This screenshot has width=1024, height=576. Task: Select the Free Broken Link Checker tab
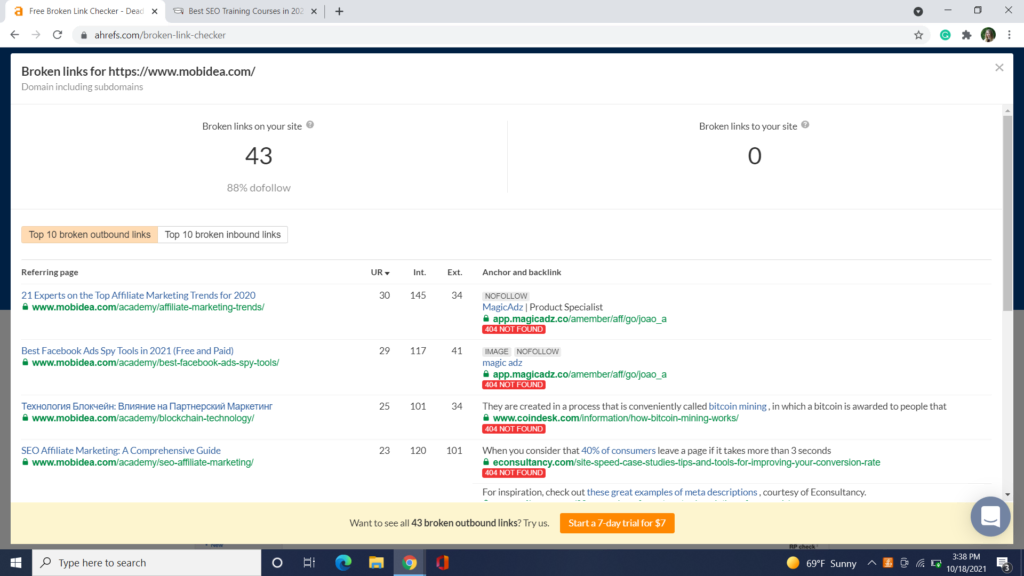click(85, 11)
